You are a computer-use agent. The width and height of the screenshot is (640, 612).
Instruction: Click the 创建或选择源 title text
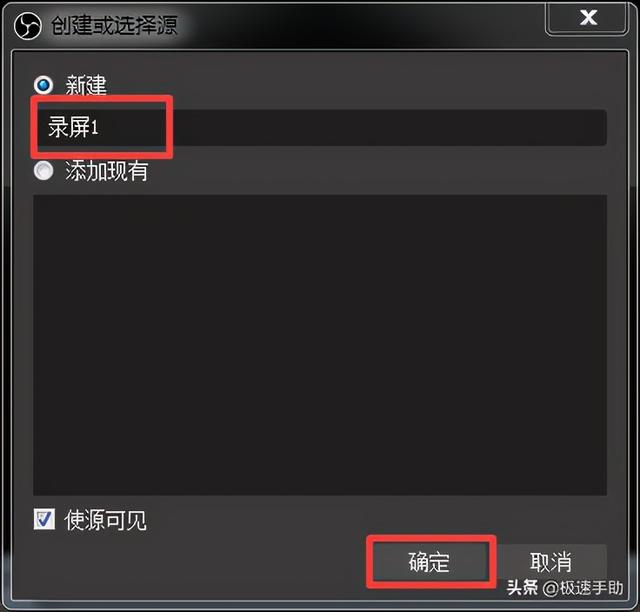(x=114, y=25)
